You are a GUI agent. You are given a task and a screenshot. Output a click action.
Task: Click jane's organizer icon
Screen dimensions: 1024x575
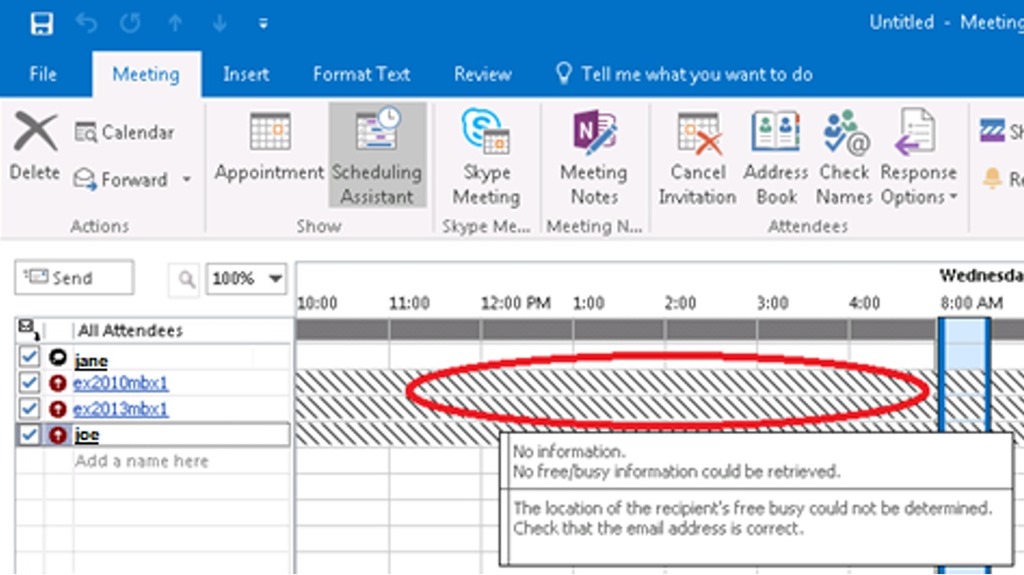(58, 357)
